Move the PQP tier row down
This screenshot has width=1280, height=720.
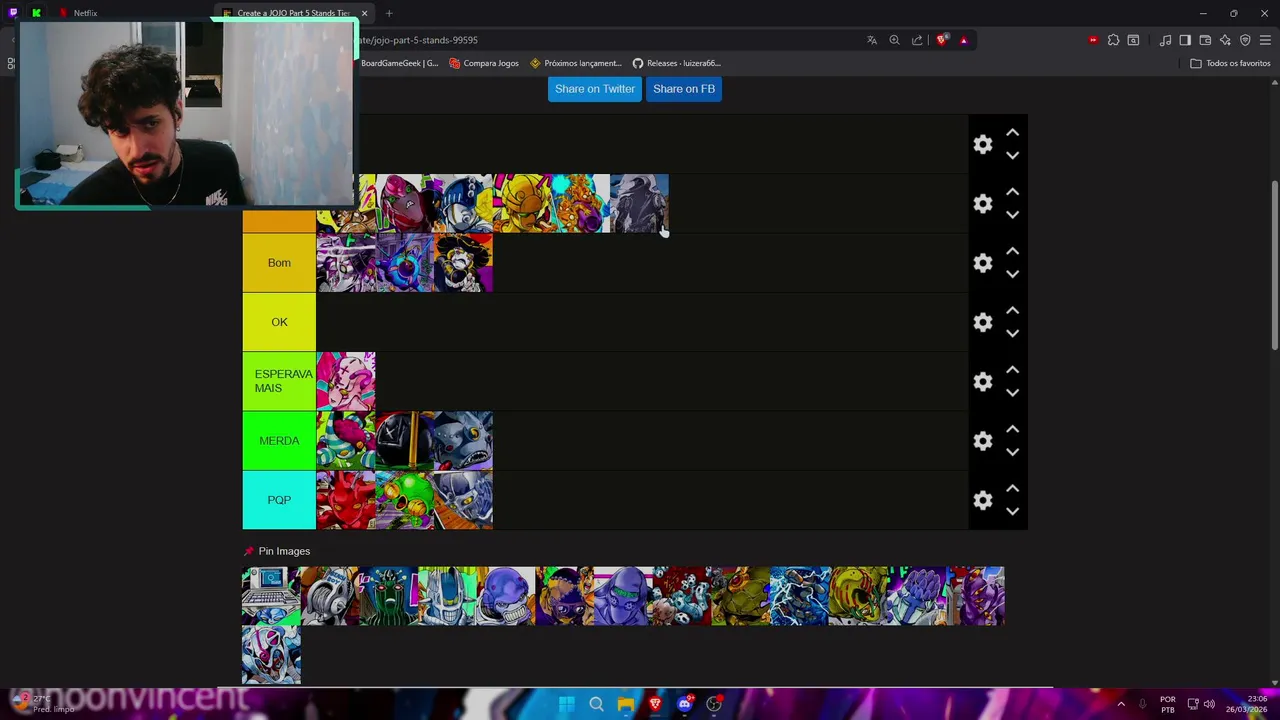(x=1012, y=511)
